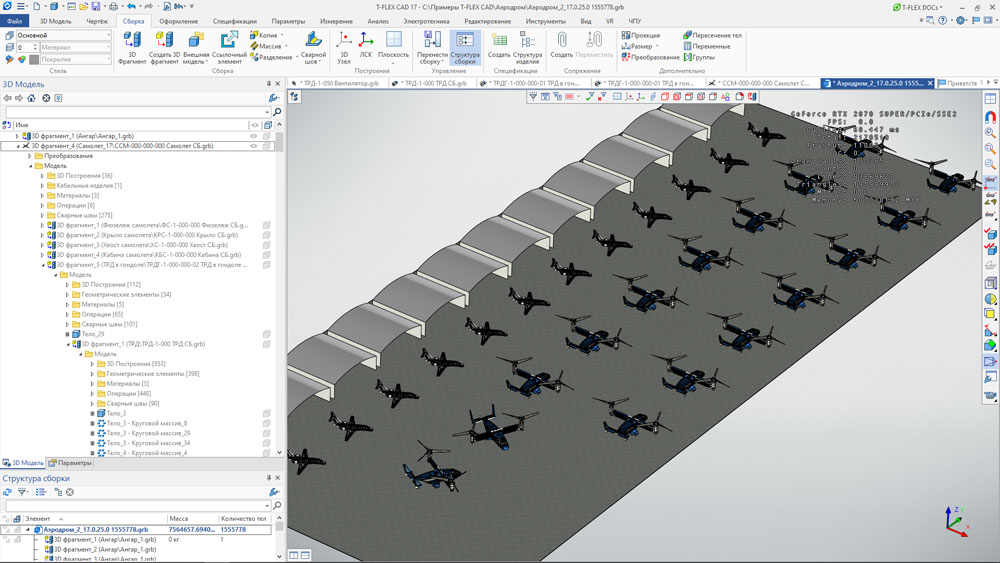This screenshot has width=1000, height=563.
Task: Click Пересечение тел command
Action: click(x=712, y=36)
